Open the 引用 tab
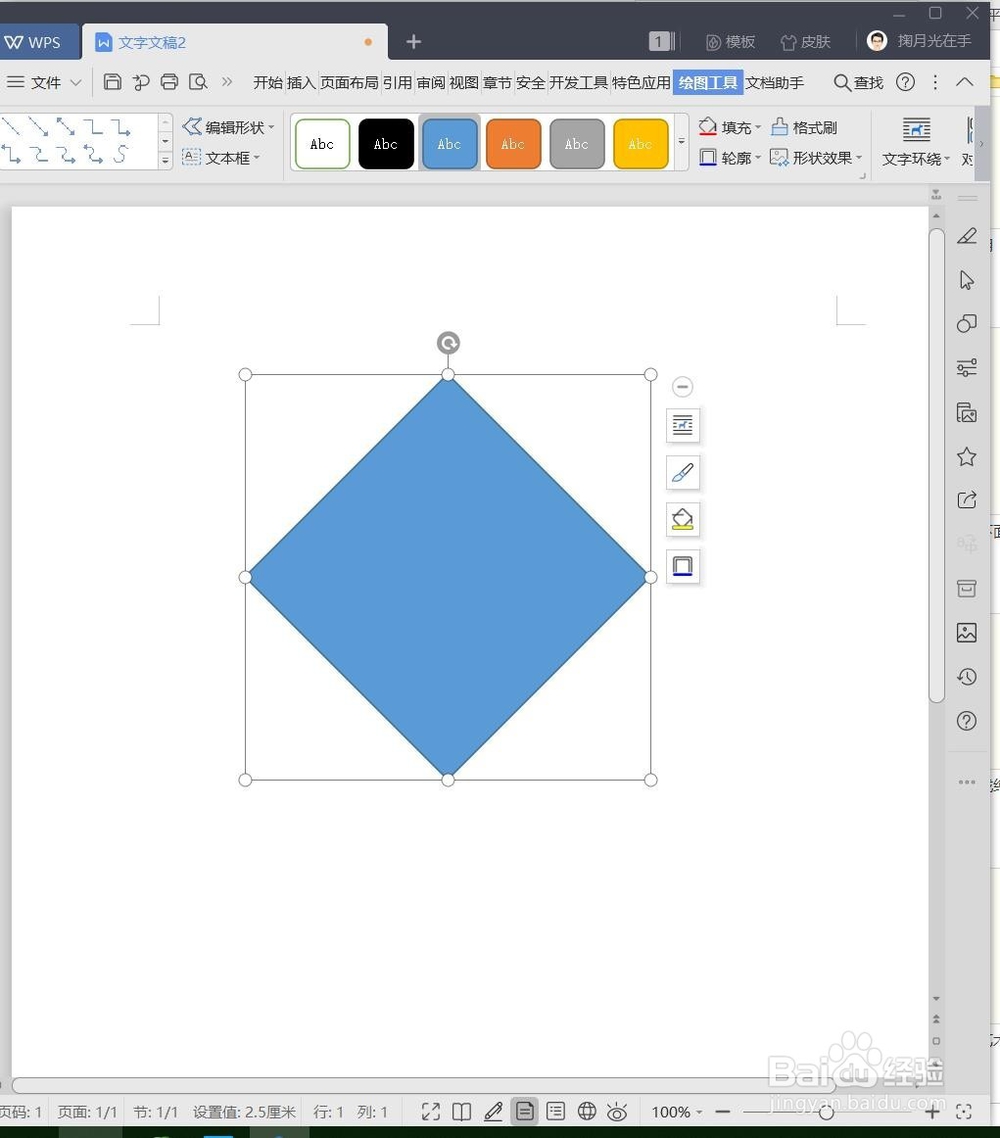Image resolution: width=1000 pixels, height=1138 pixels. [397, 83]
